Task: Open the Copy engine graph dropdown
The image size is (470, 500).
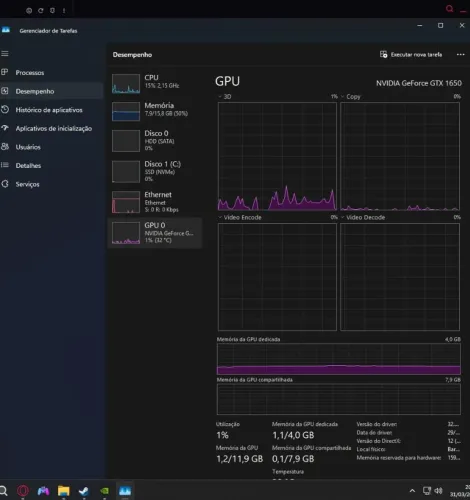Action: tap(342, 97)
